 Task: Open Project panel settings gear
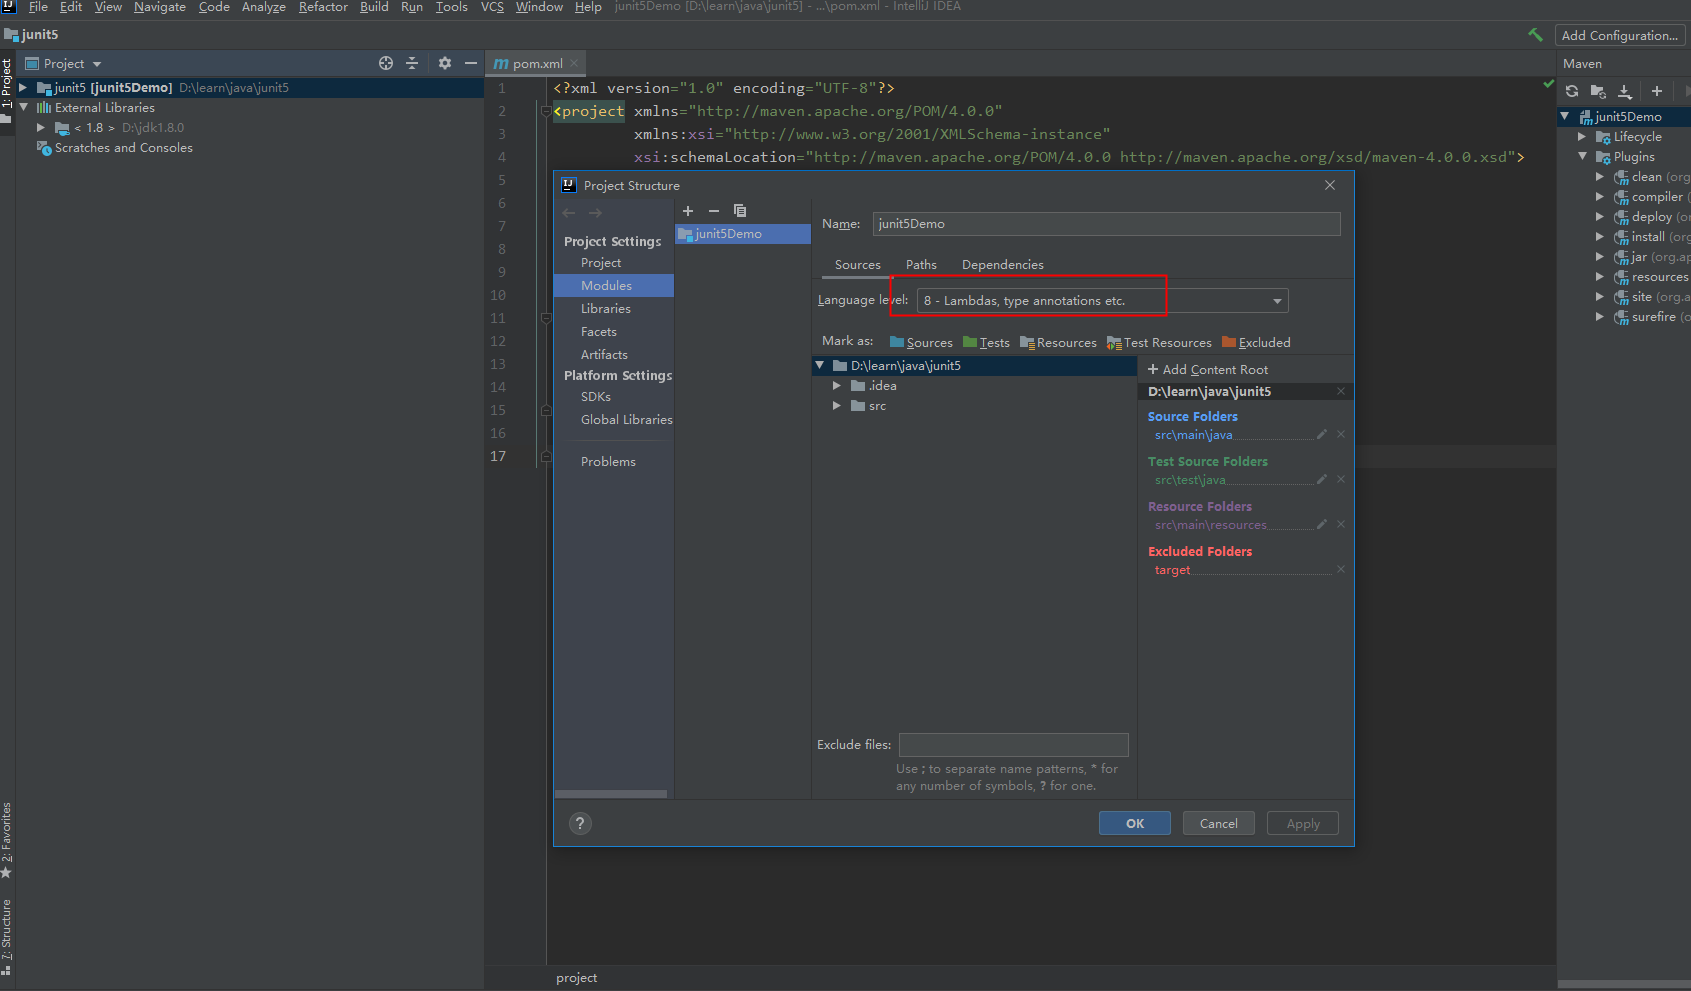click(445, 63)
